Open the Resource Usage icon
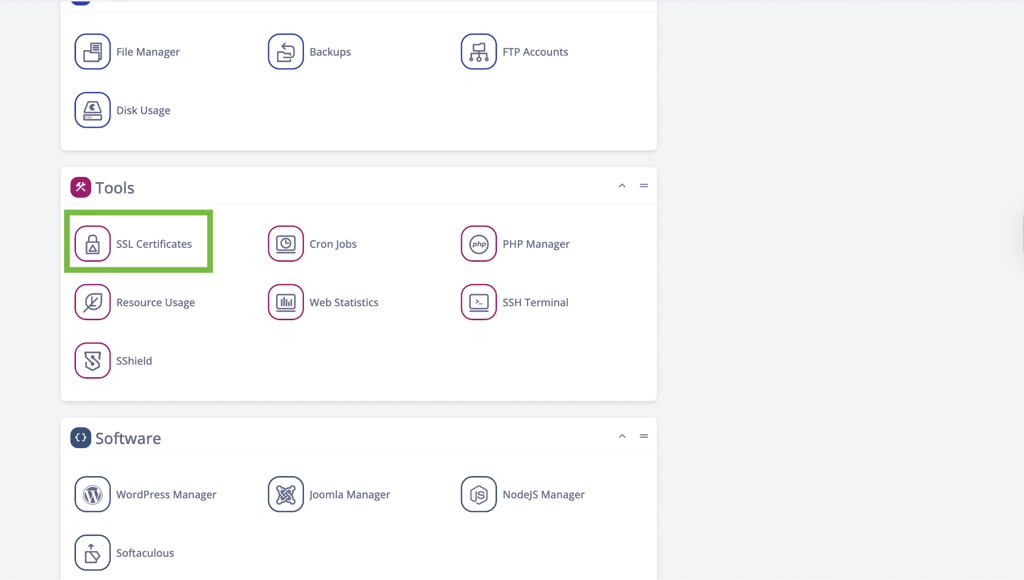This screenshot has width=1024, height=580. [92, 302]
